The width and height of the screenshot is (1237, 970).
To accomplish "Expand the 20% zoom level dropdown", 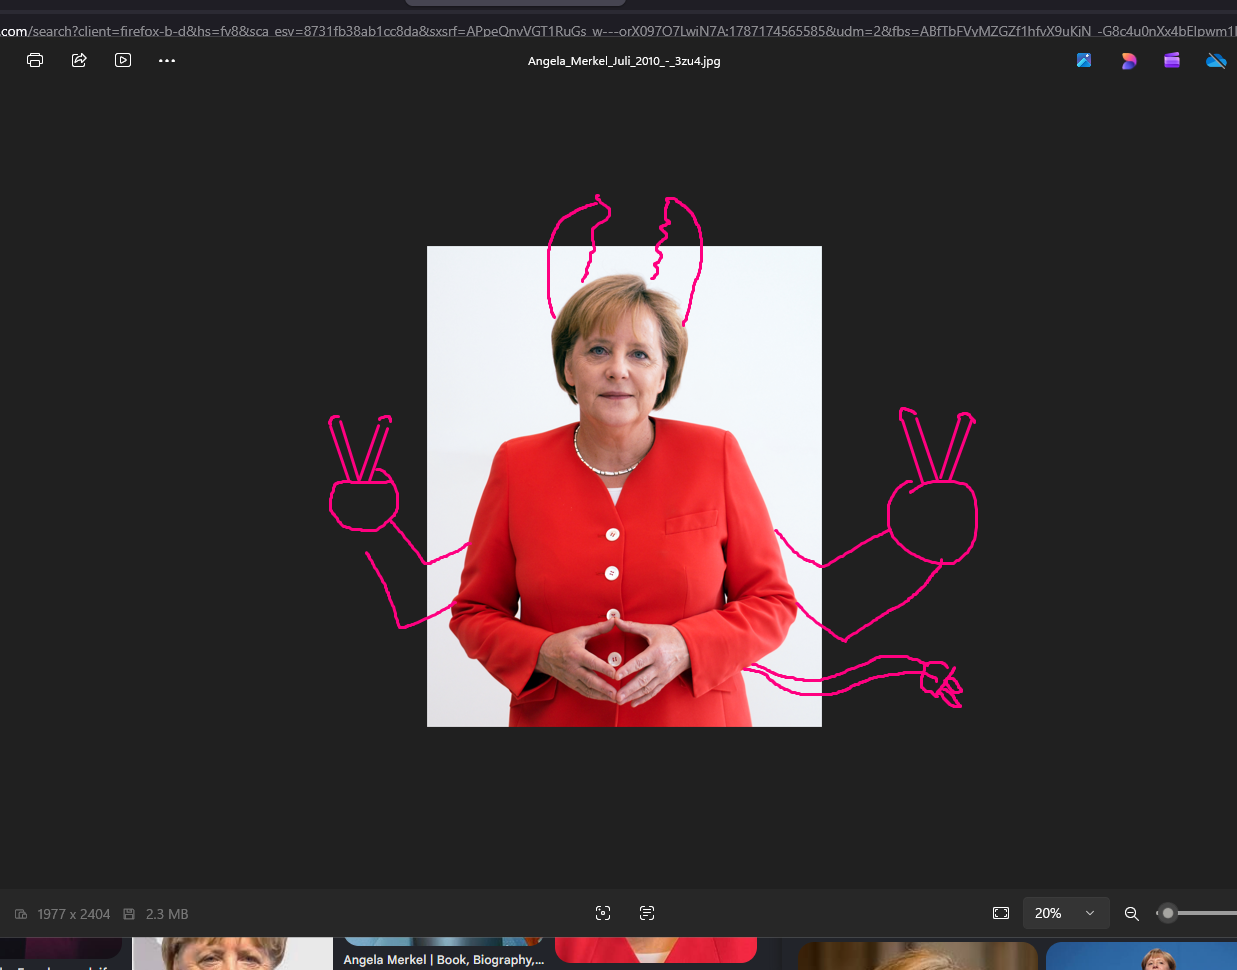I will 1066,913.
